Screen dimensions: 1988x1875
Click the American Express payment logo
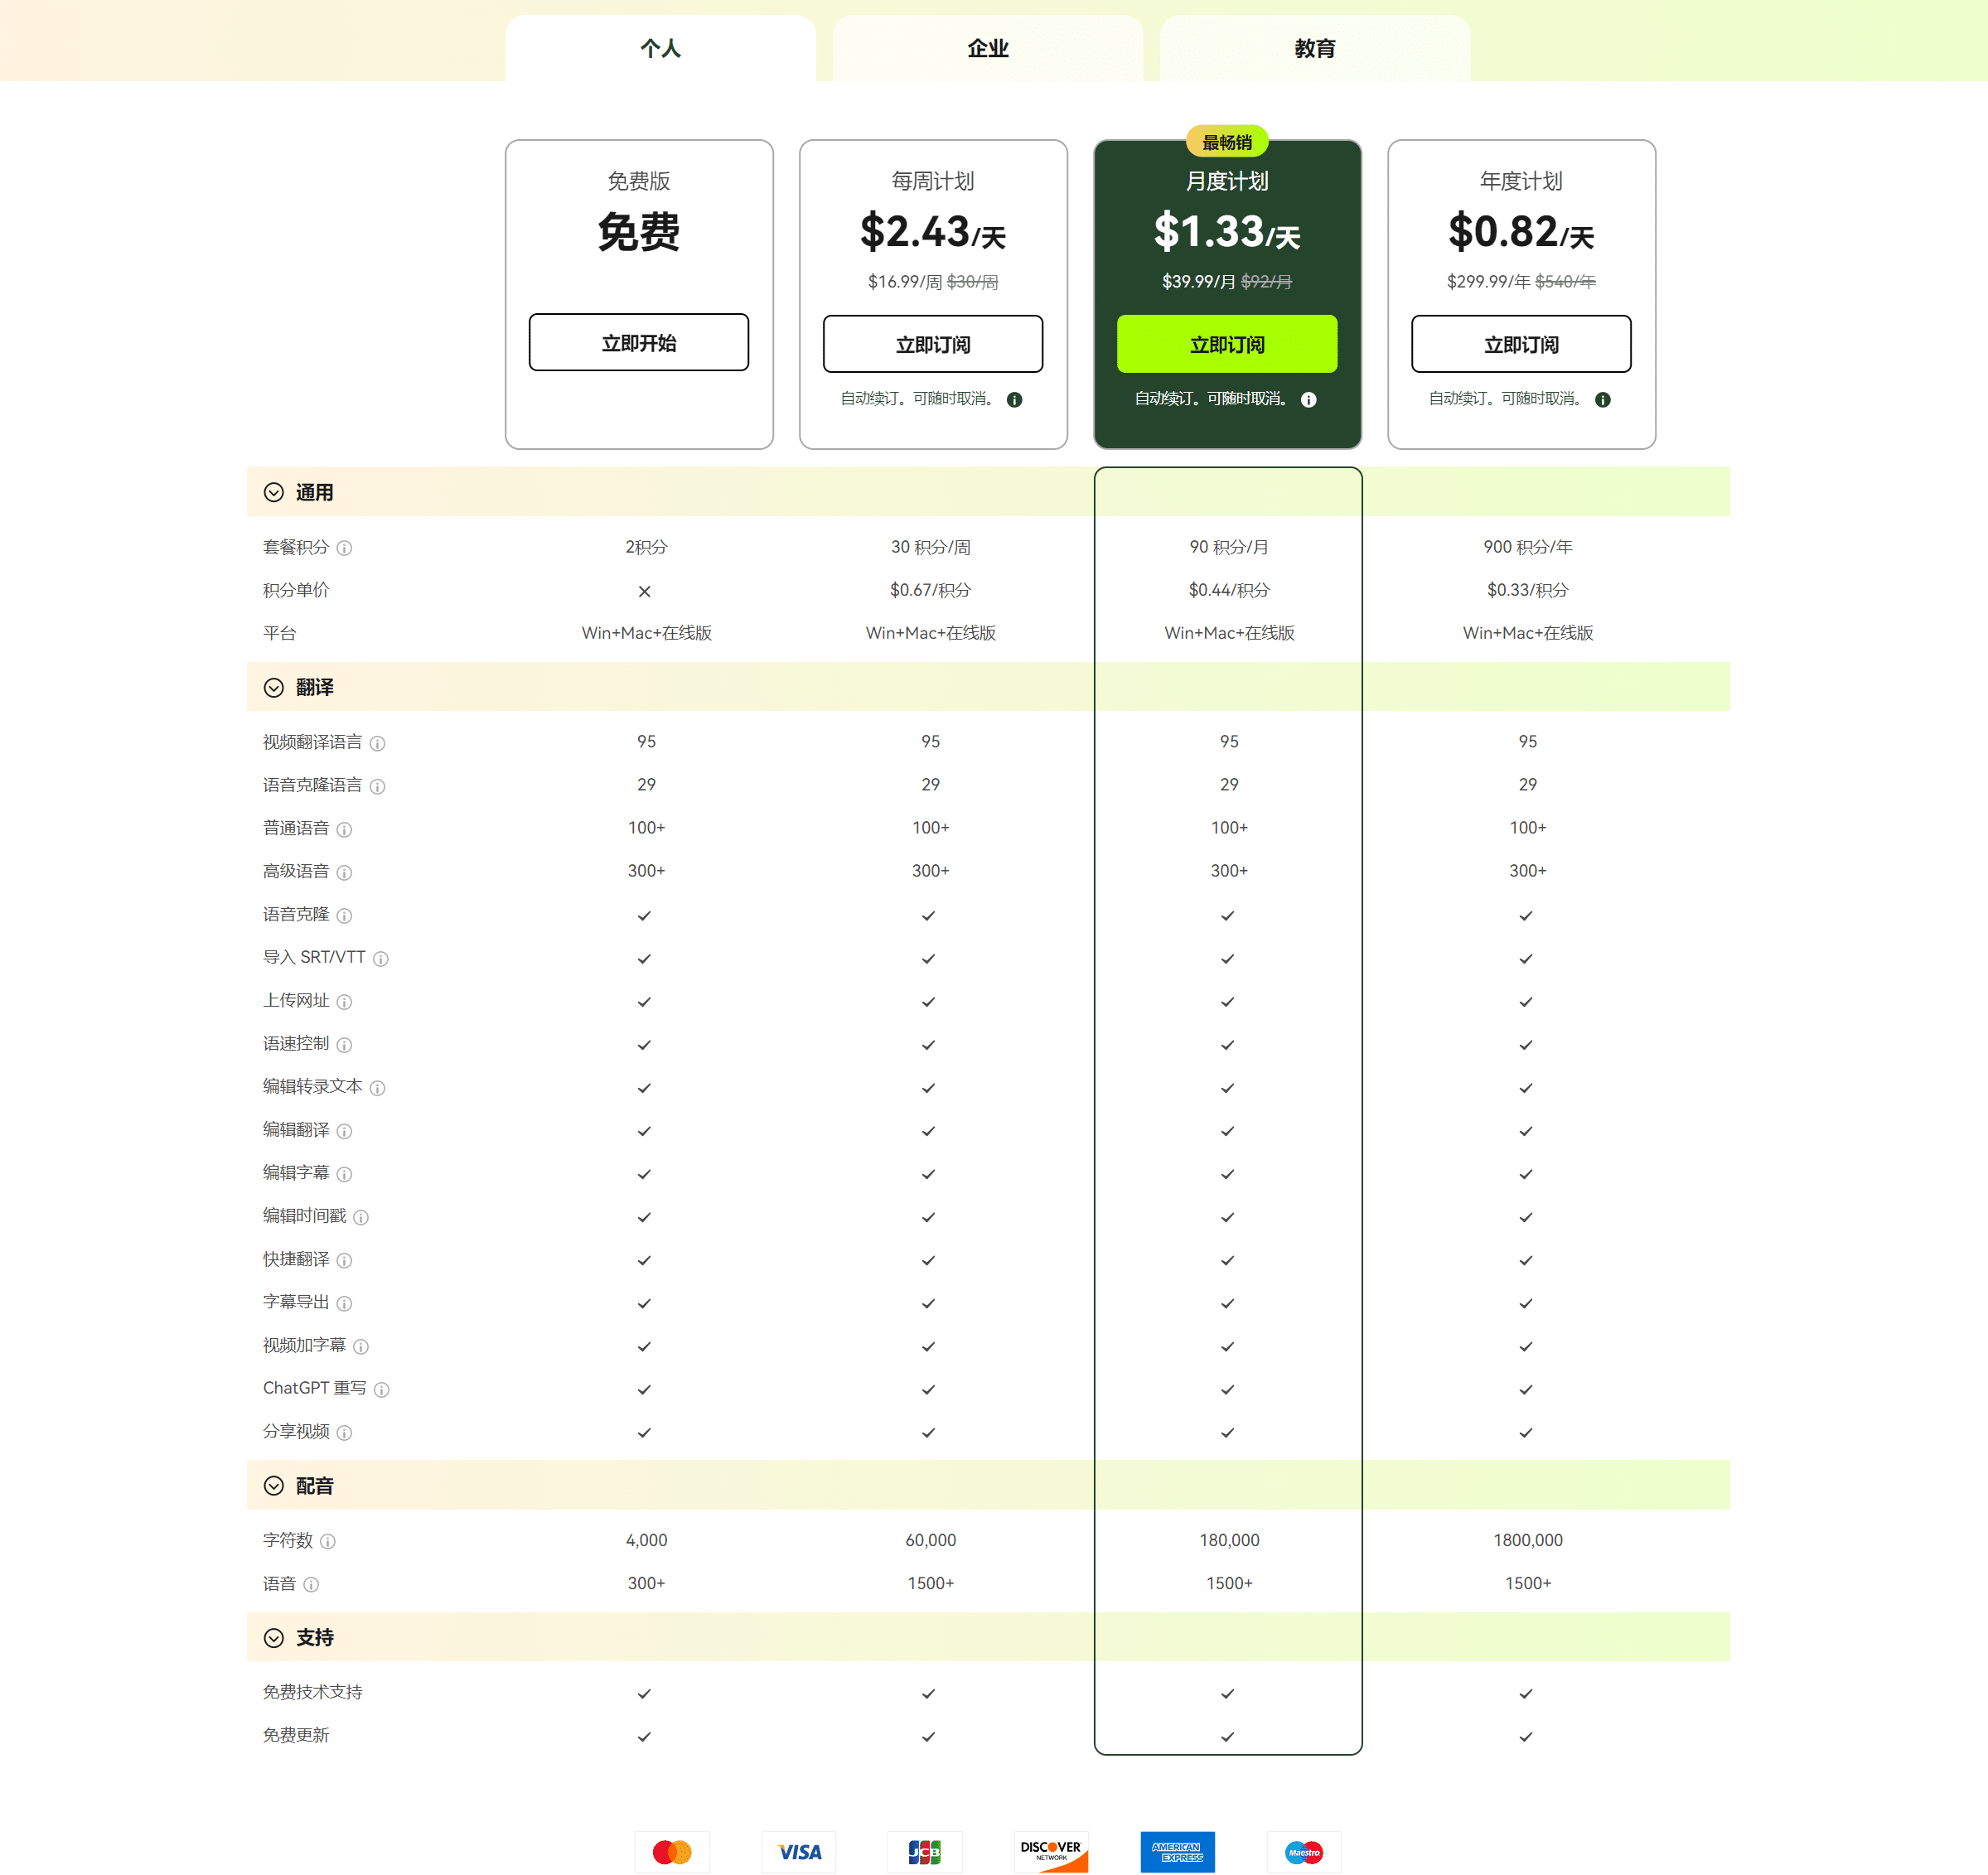[x=1177, y=1851]
